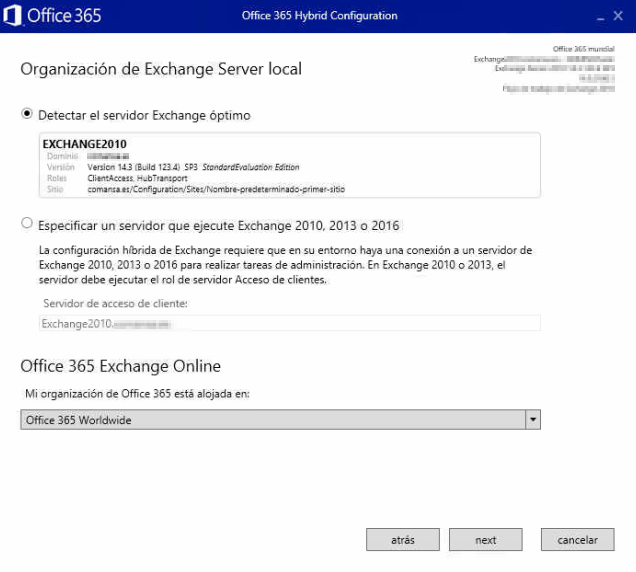Click the 'next' button

(486, 540)
